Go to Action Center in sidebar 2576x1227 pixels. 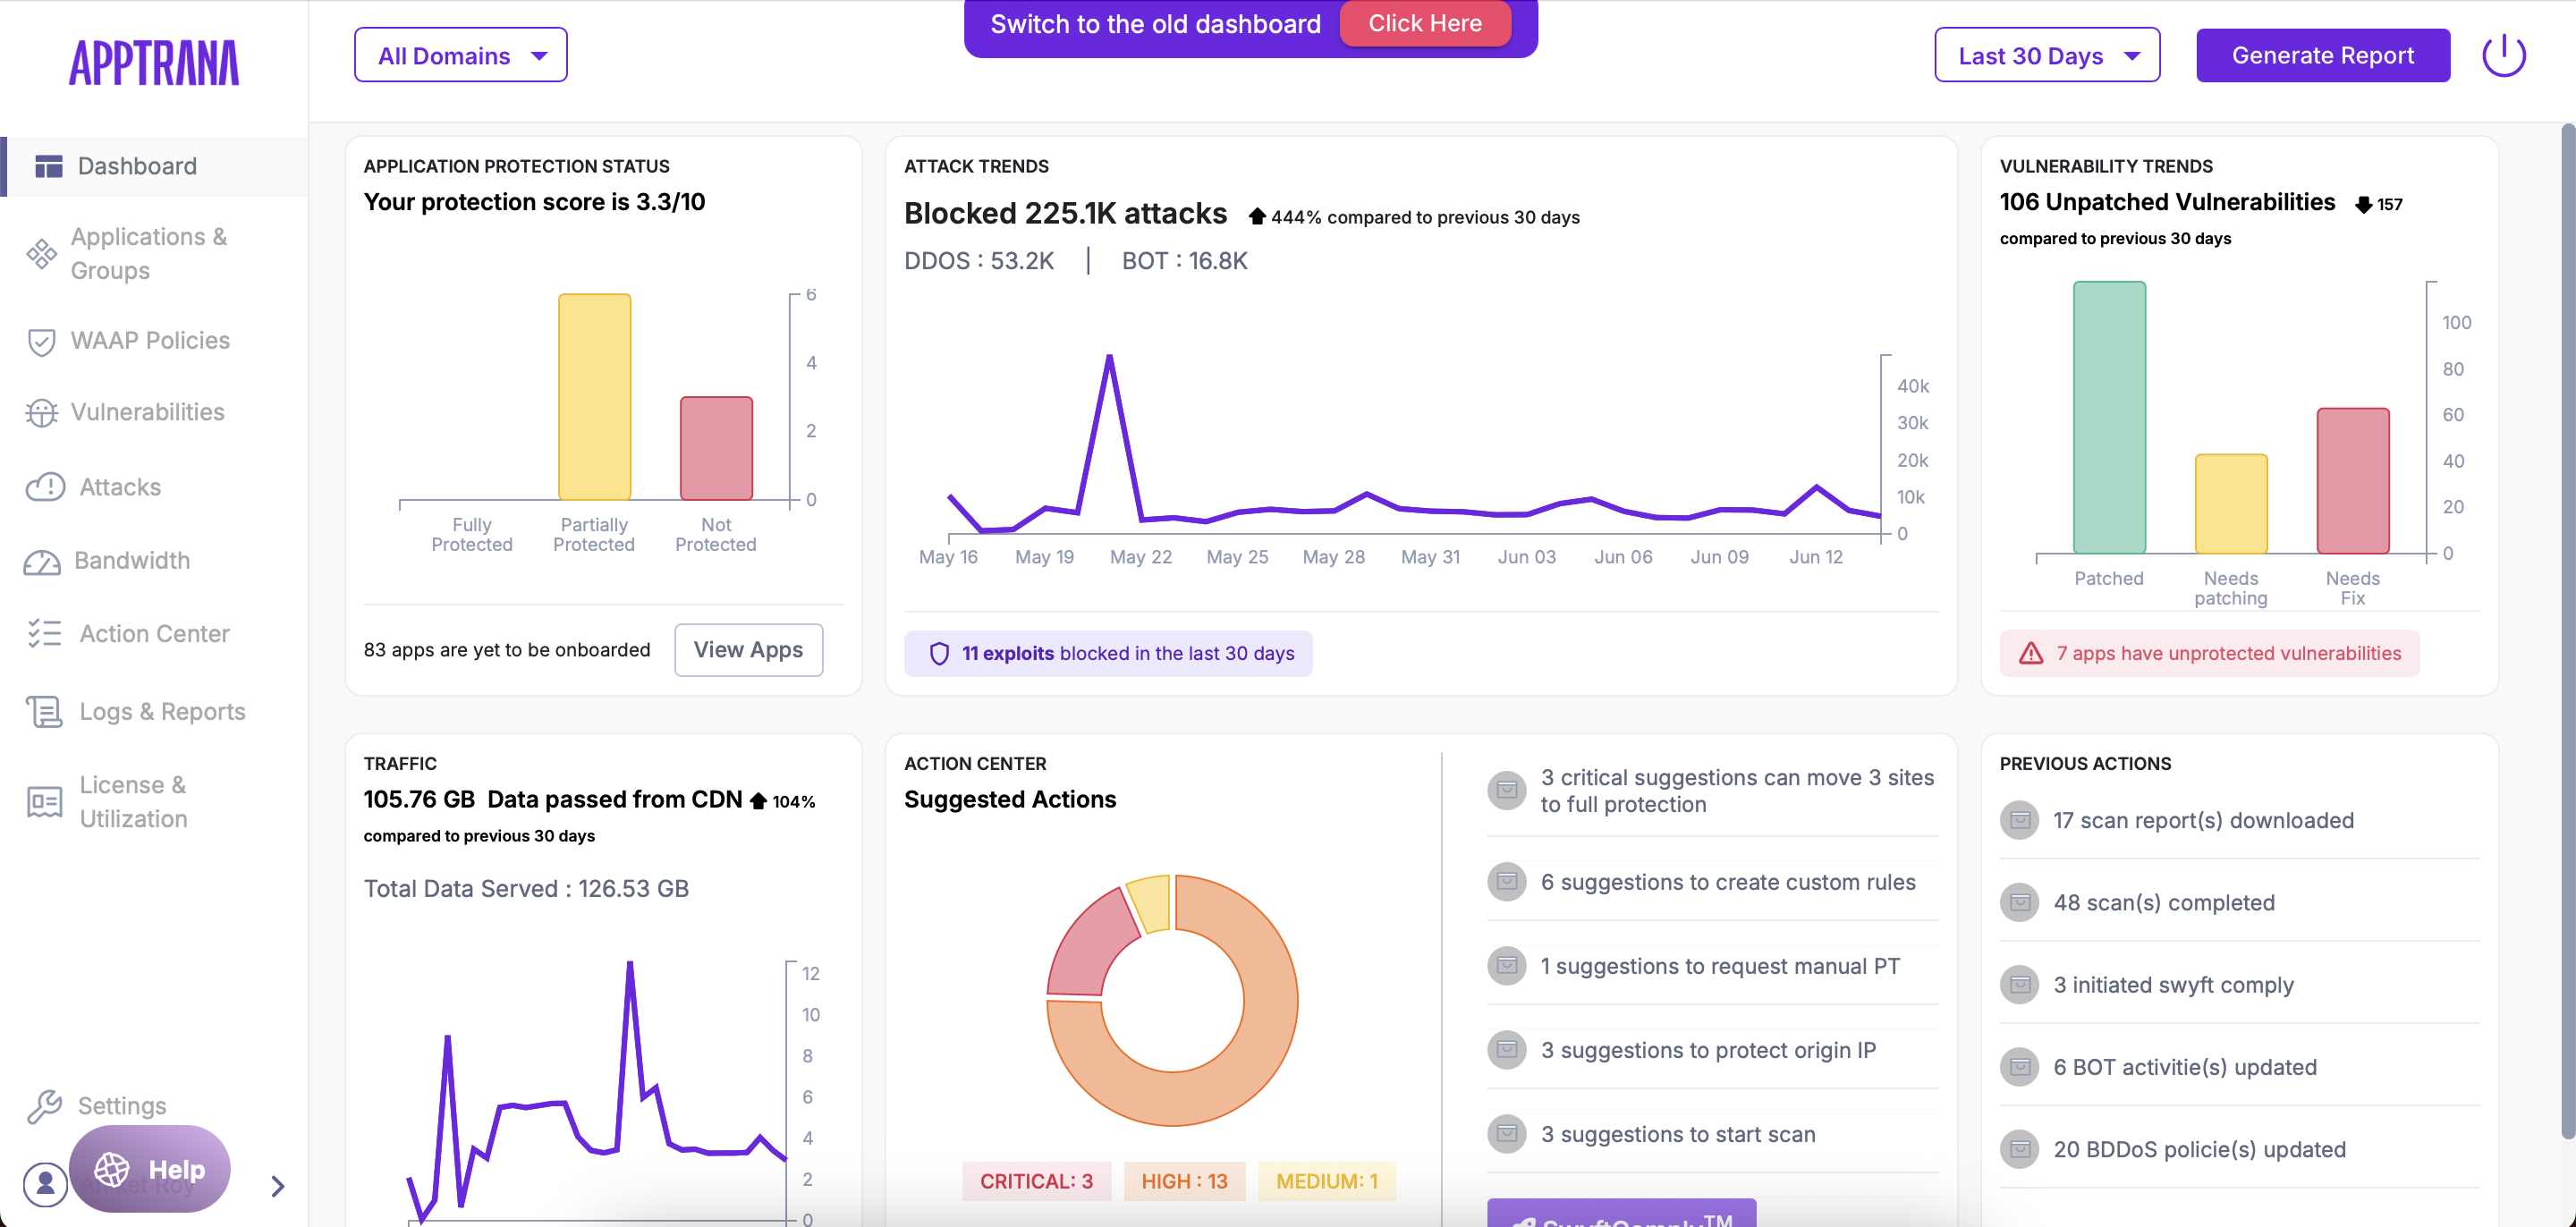[154, 634]
